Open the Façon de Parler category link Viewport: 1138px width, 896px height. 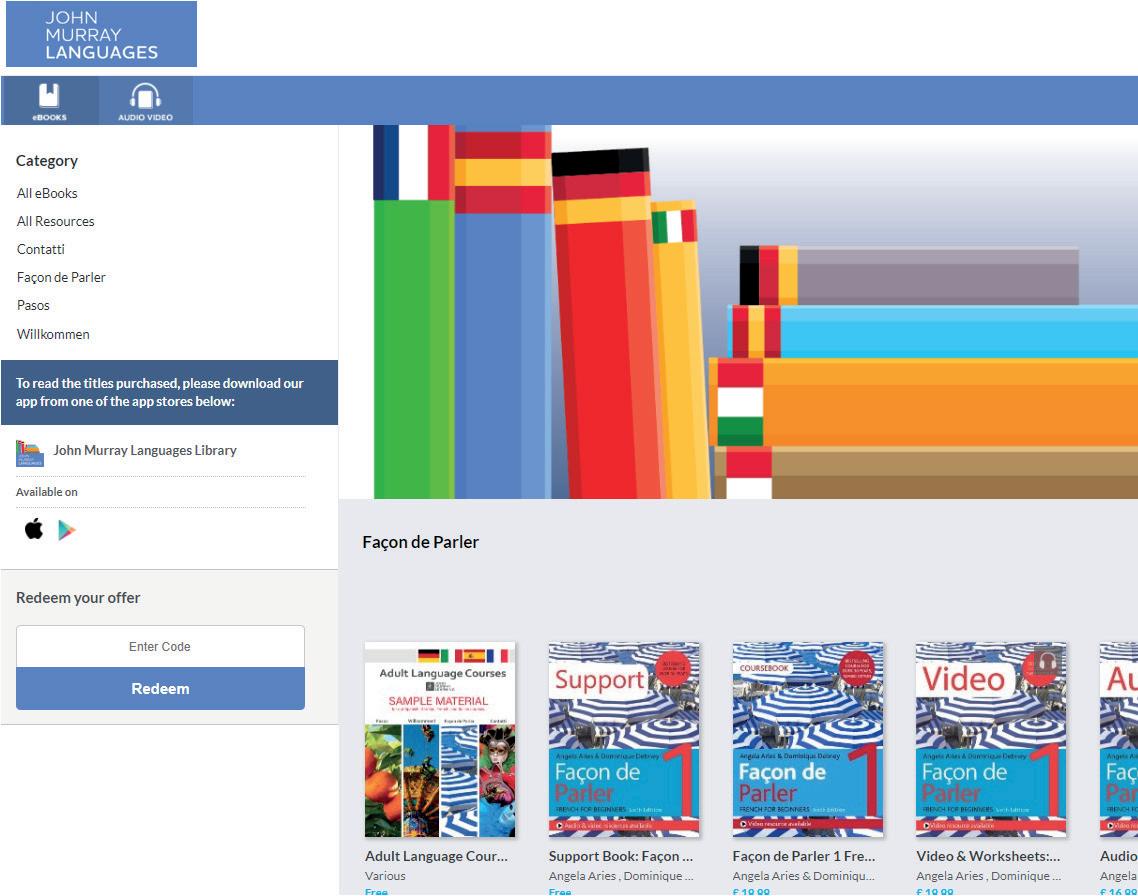click(x=61, y=277)
